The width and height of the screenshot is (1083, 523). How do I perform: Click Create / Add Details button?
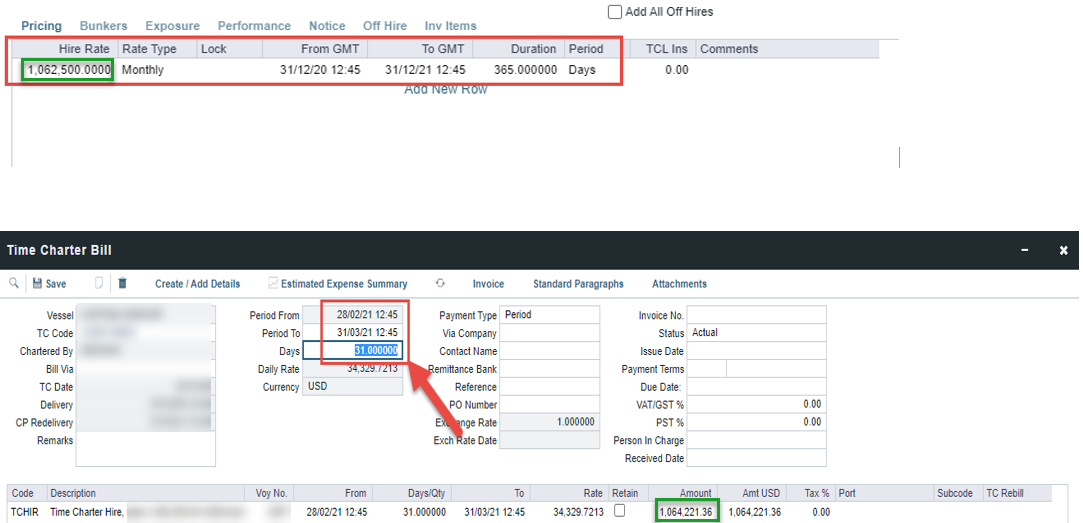[x=197, y=284]
